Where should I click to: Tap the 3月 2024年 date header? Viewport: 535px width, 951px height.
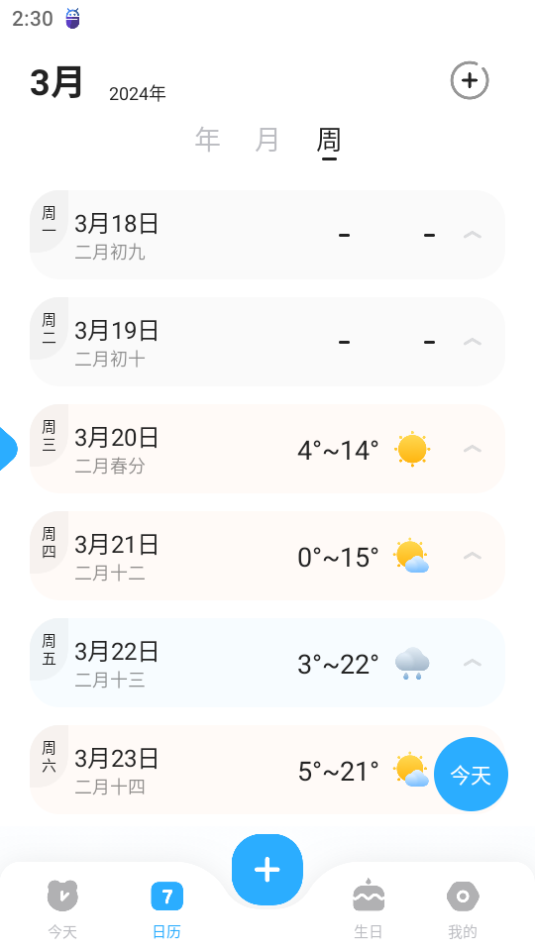pos(98,84)
